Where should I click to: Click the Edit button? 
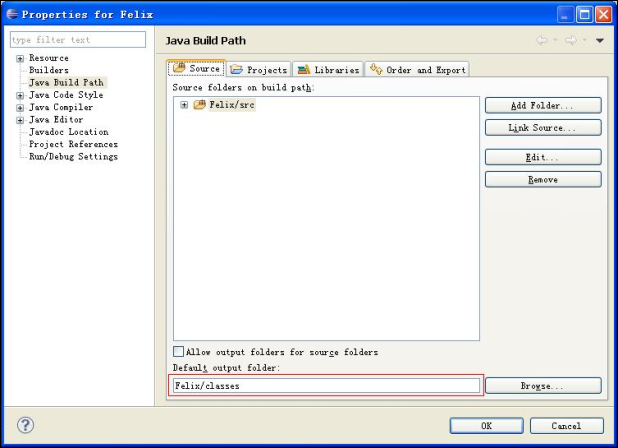543,157
